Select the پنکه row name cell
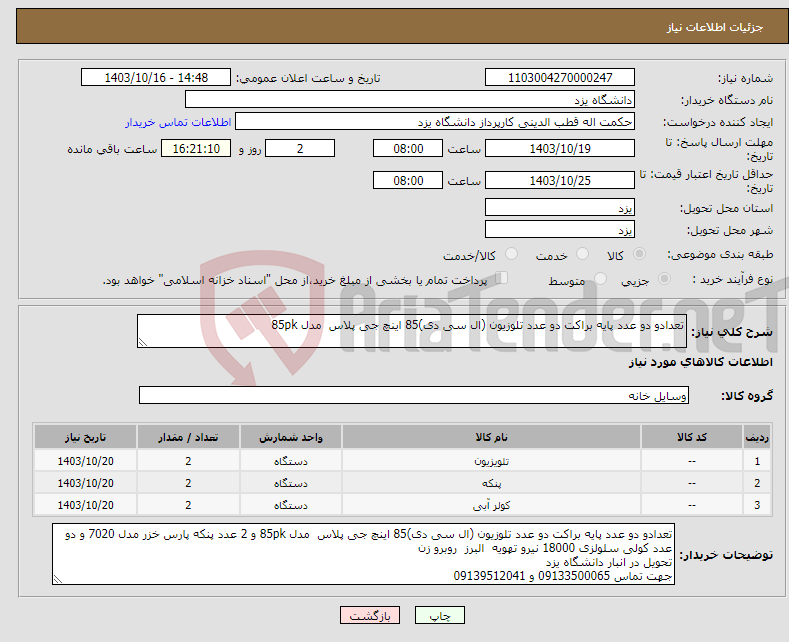The height and width of the screenshot is (642, 789). tap(491, 483)
